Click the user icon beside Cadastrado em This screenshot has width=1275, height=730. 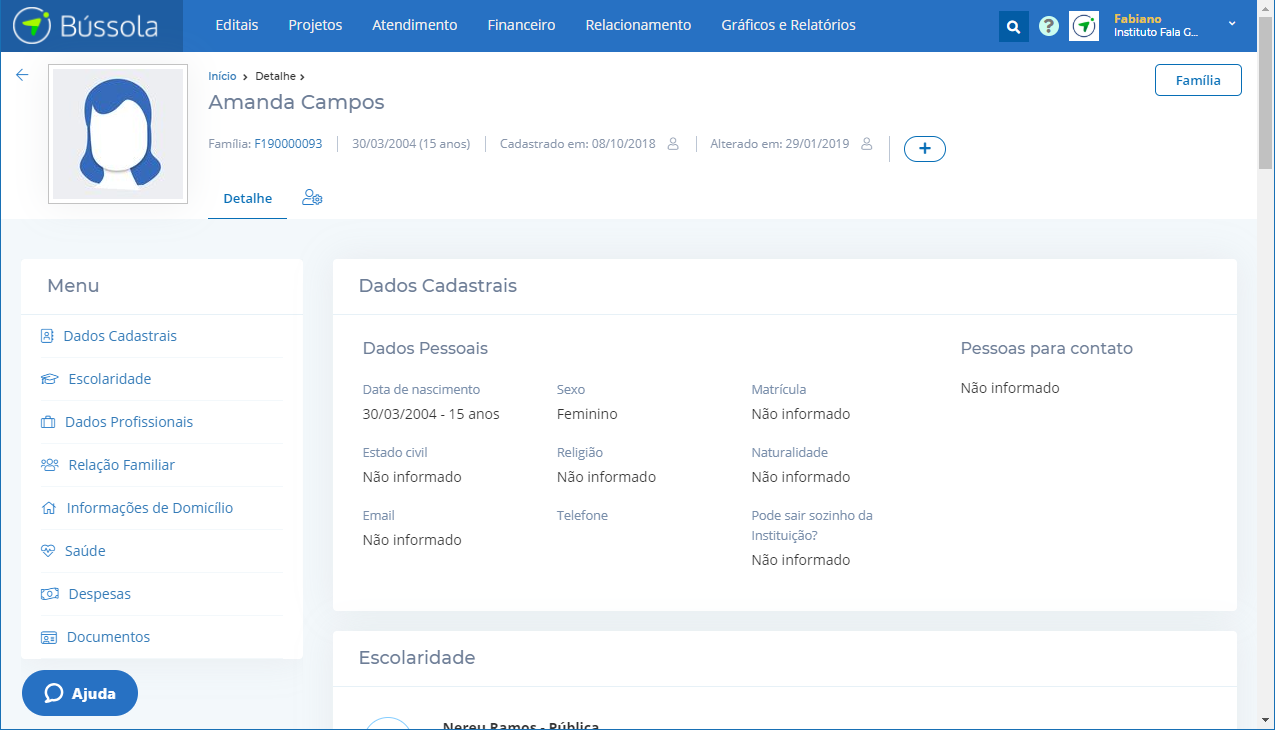pyautogui.click(x=673, y=144)
